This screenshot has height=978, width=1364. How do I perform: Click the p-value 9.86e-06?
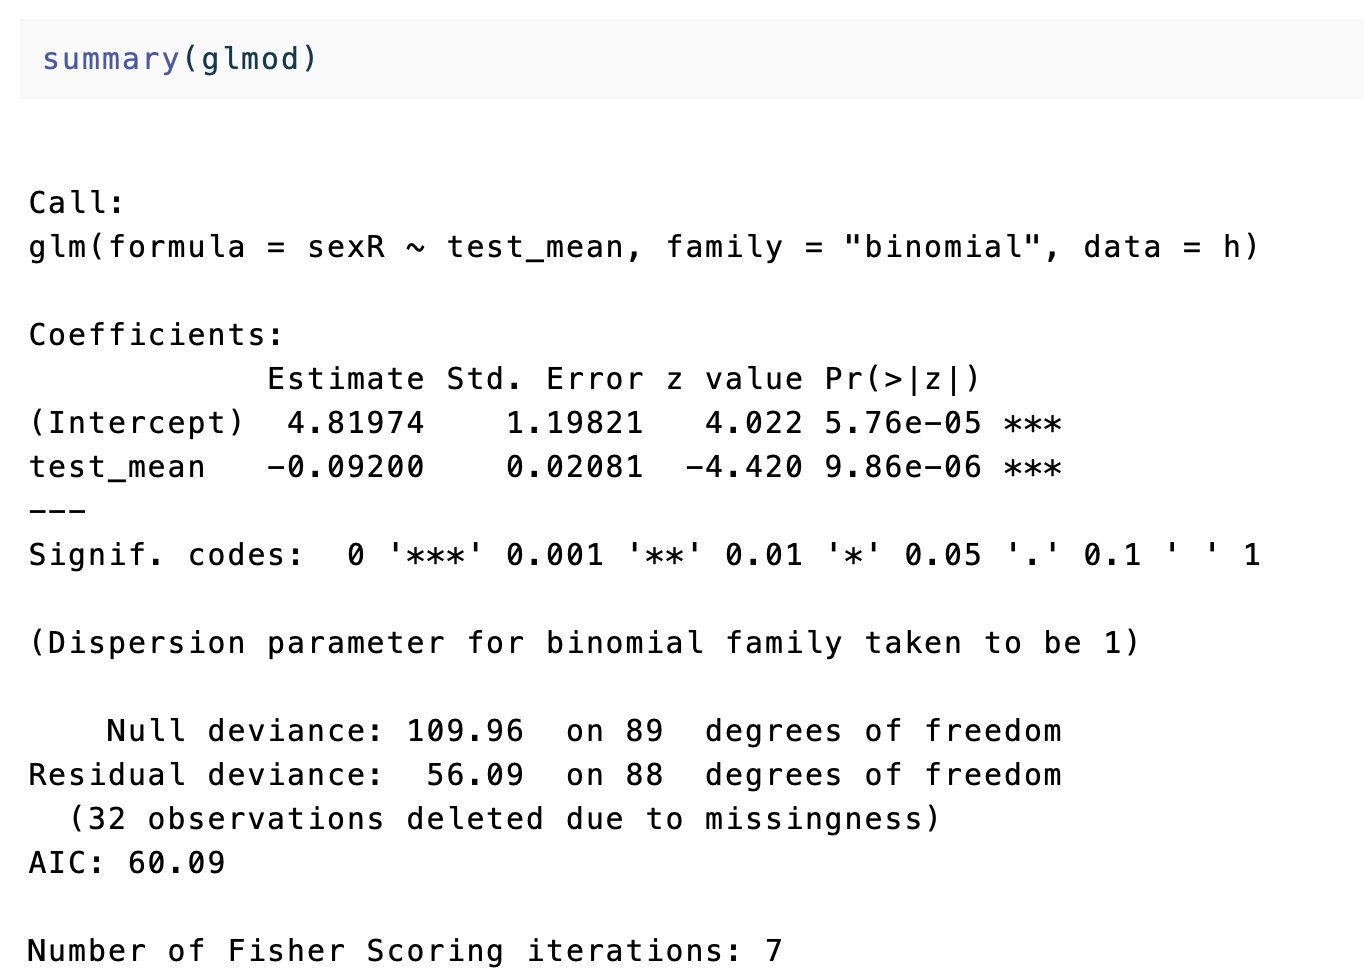(902, 467)
